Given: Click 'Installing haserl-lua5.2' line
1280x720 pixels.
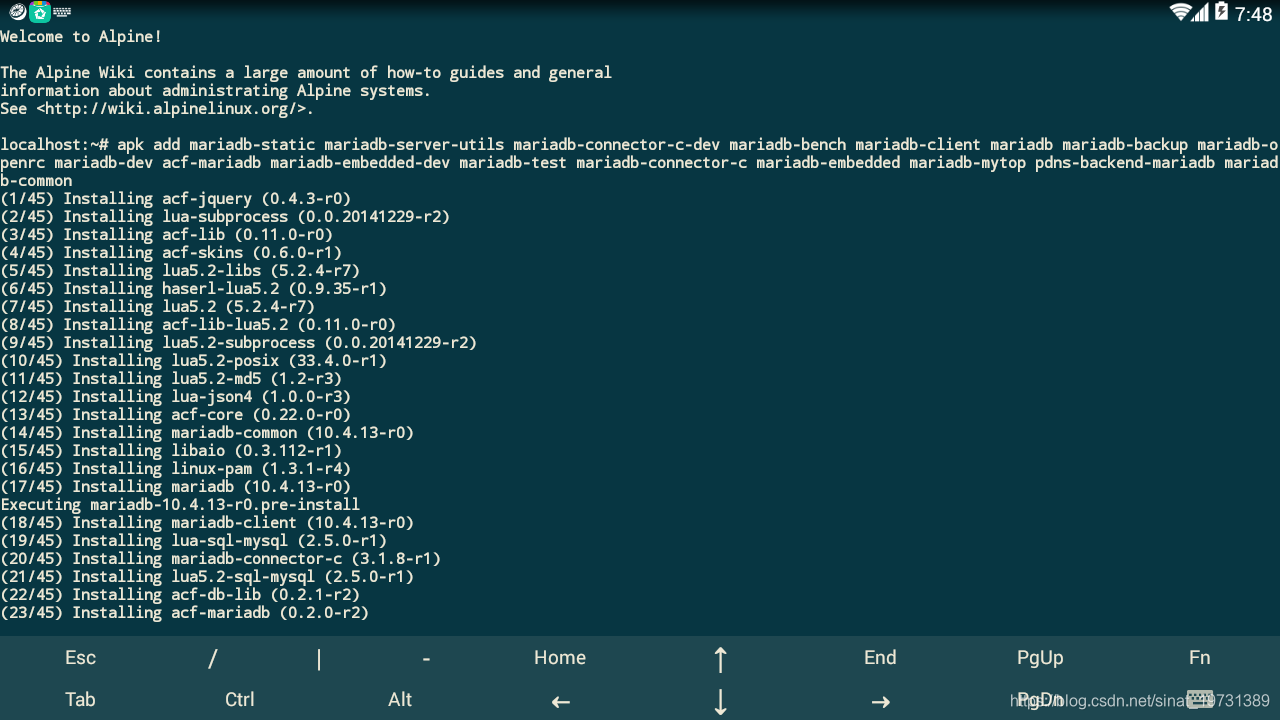Looking at the screenshot, I should tap(194, 288).
